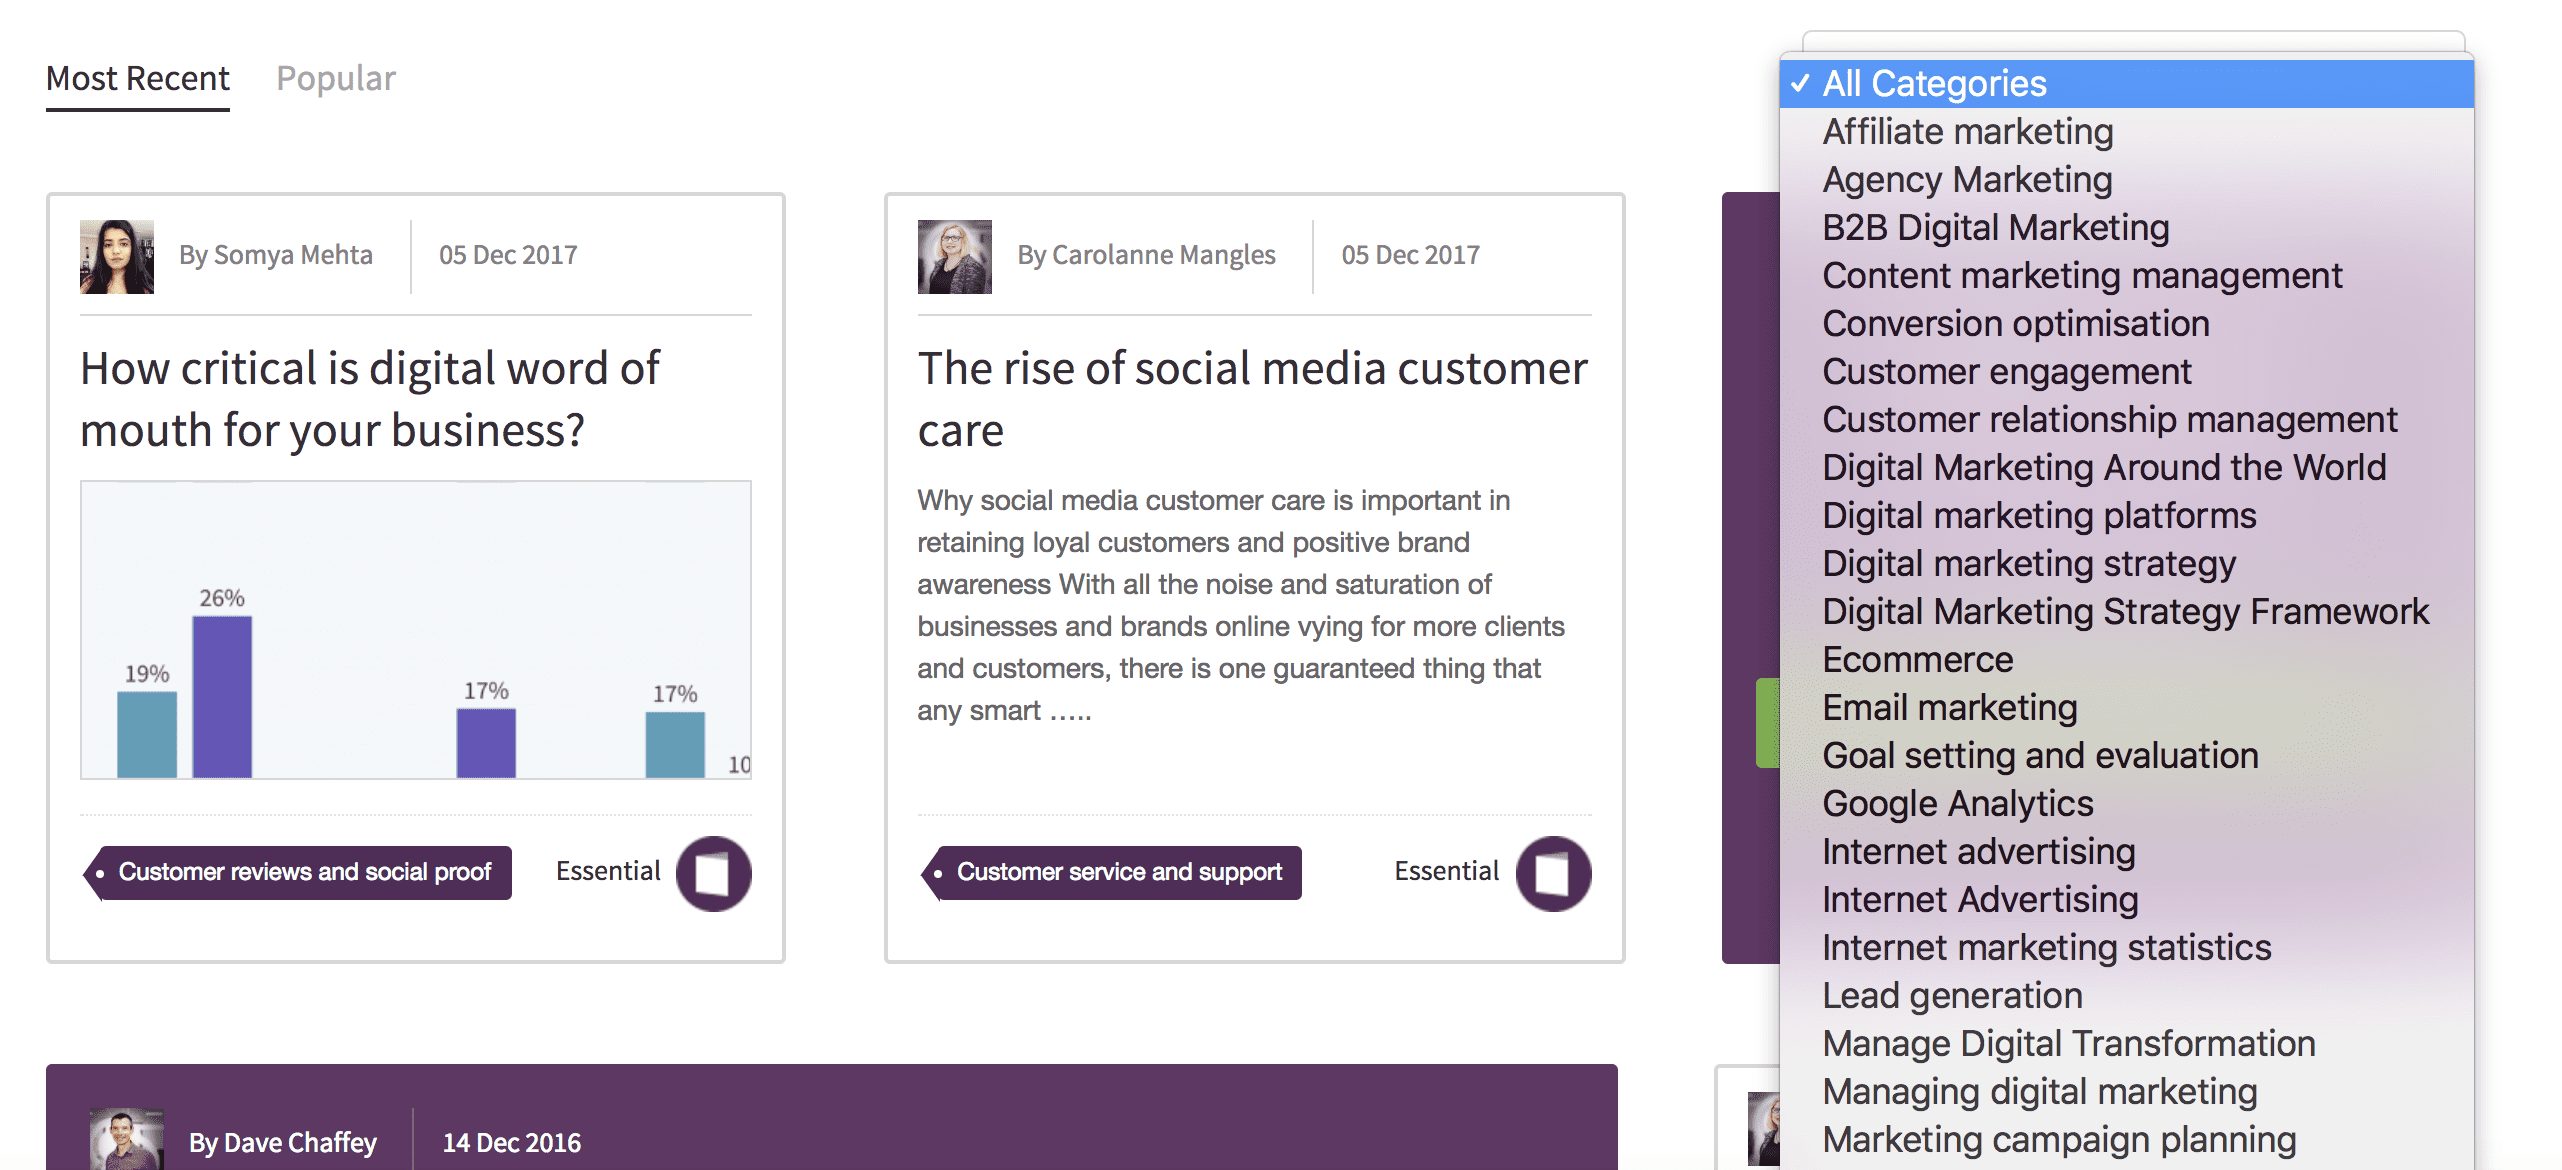Open Customer service and support tag
The width and height of the screenshot is (2562, 1170).
(x=1118, y=872)
